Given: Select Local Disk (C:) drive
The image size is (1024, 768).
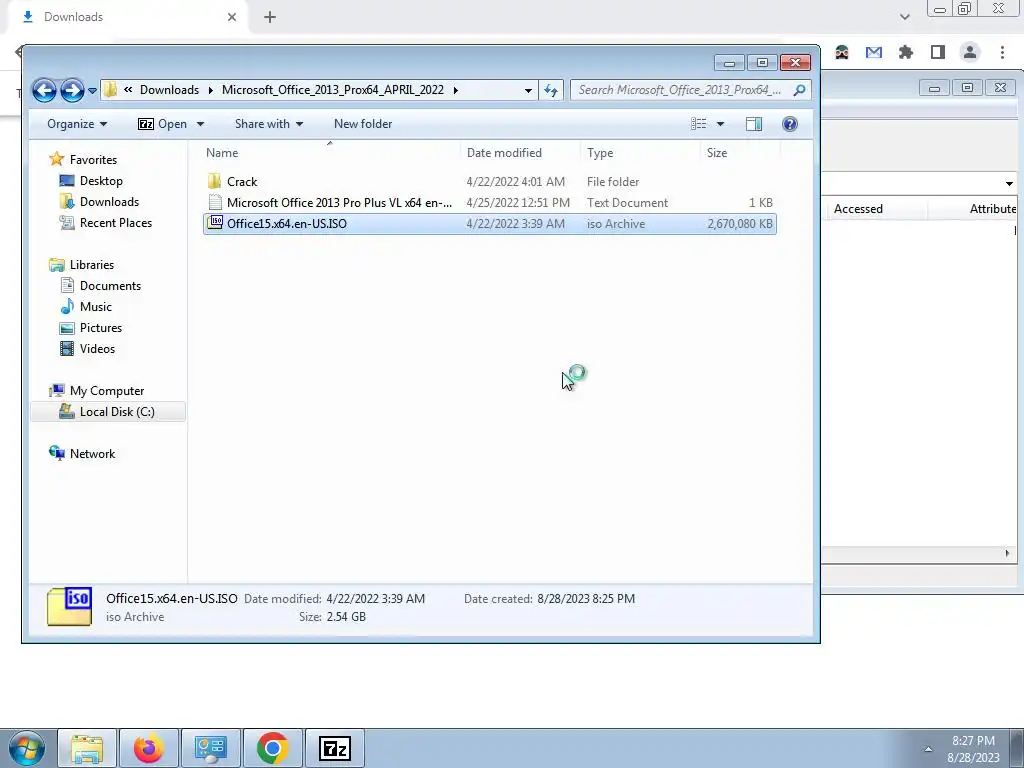Looking at the screenshot, I should click(108, 412).
